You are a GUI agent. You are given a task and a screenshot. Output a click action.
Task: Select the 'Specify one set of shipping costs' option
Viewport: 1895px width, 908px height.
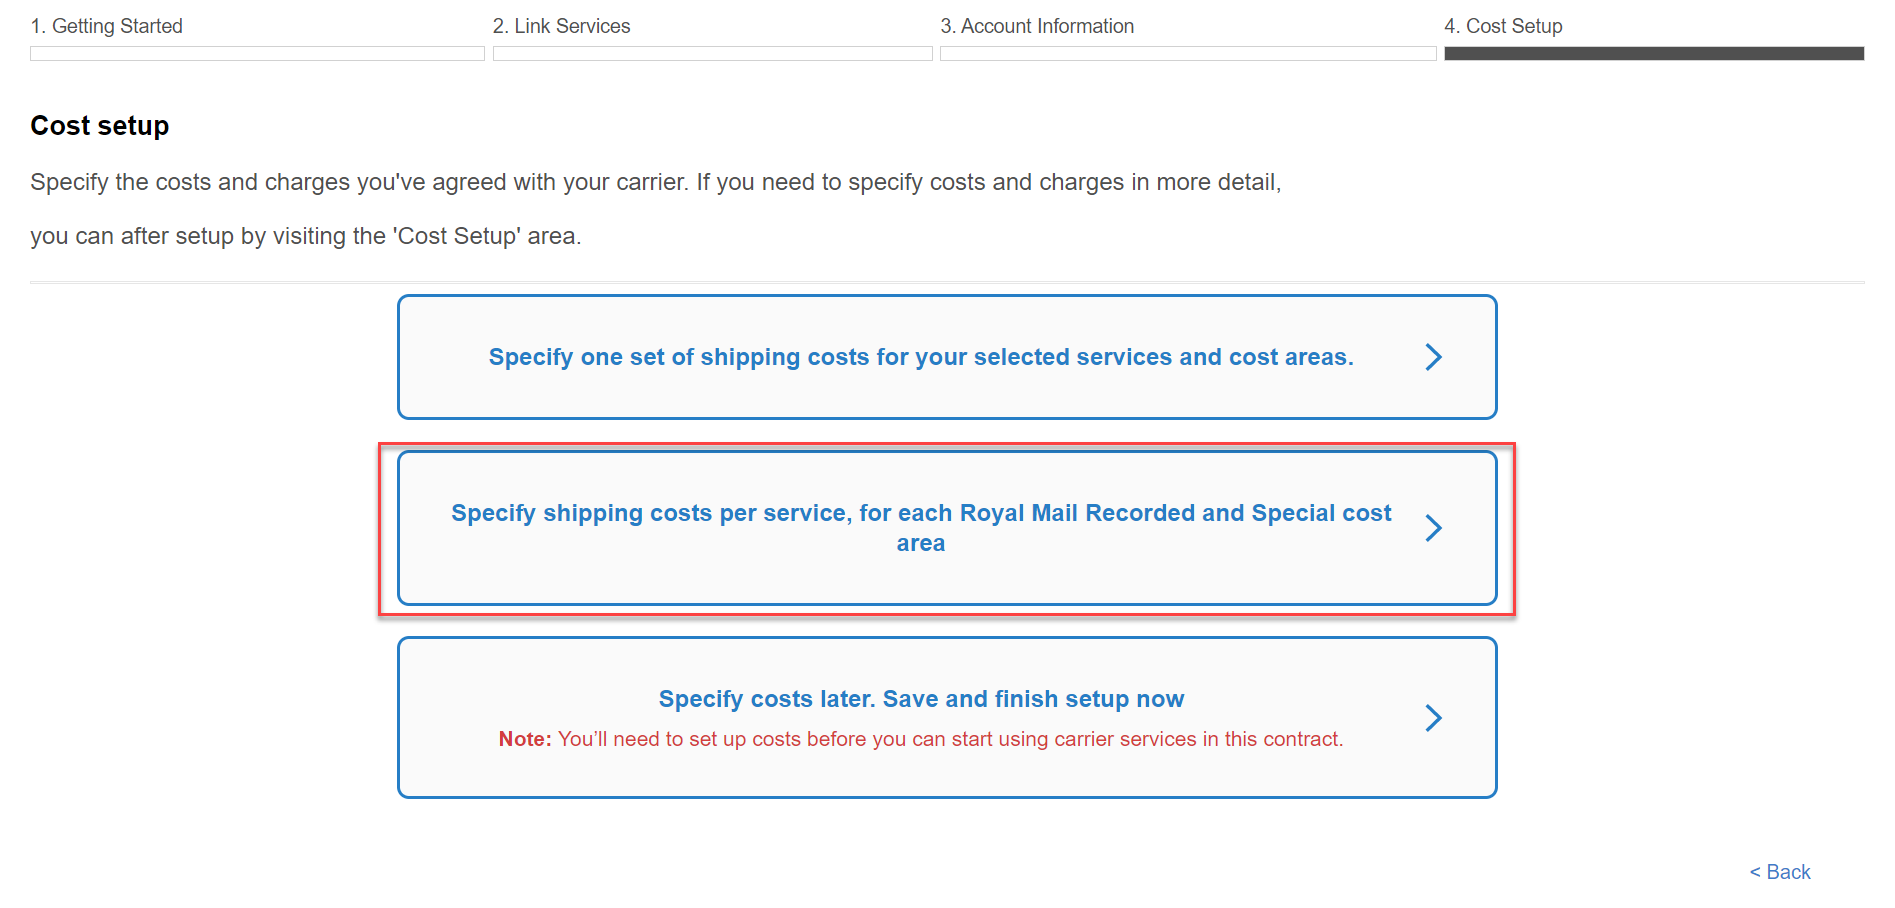920,356
